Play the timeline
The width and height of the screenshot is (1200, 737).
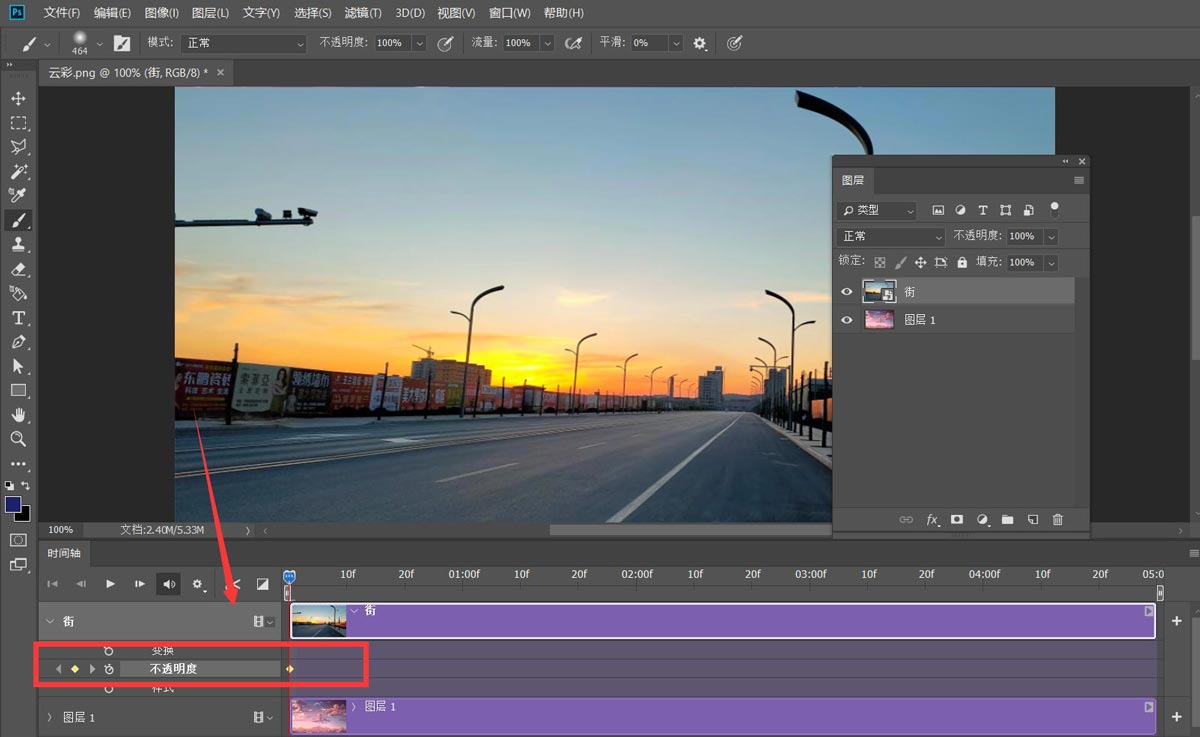[111, 584]
